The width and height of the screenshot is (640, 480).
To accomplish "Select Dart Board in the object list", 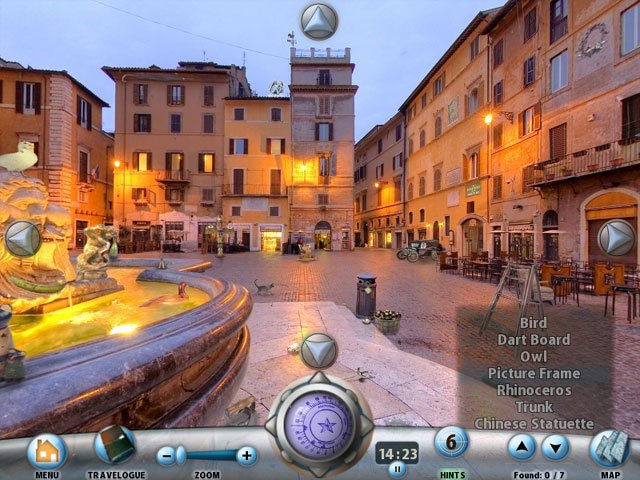I will coord(534,340).
